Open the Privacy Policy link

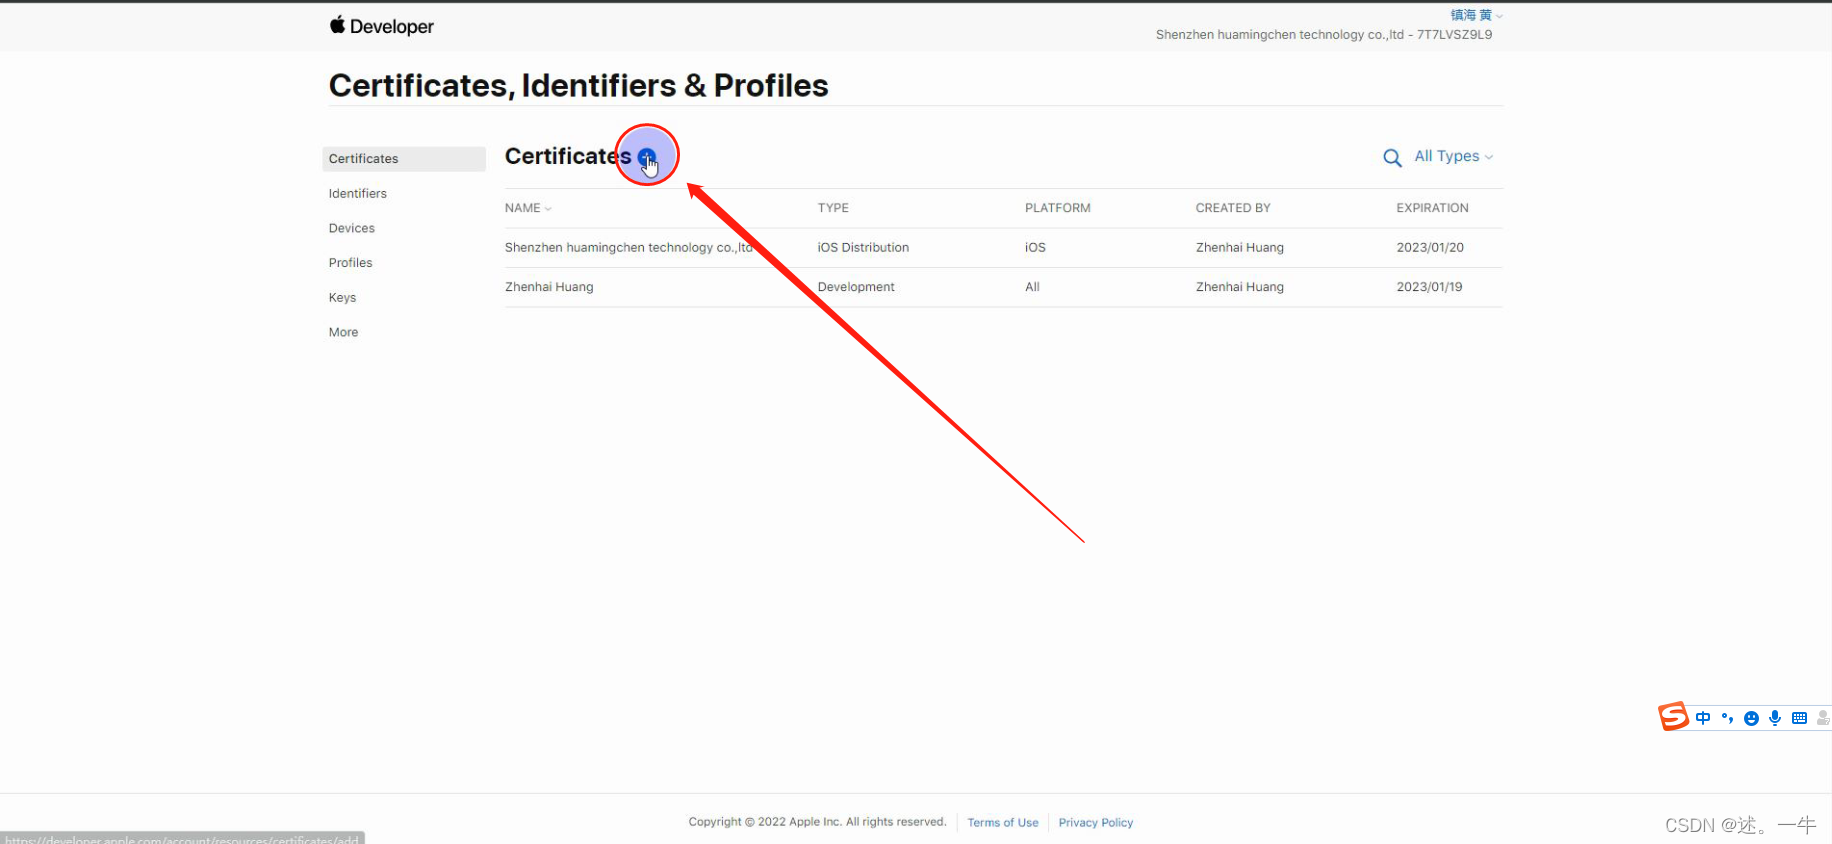click(x=1096, y=823)
